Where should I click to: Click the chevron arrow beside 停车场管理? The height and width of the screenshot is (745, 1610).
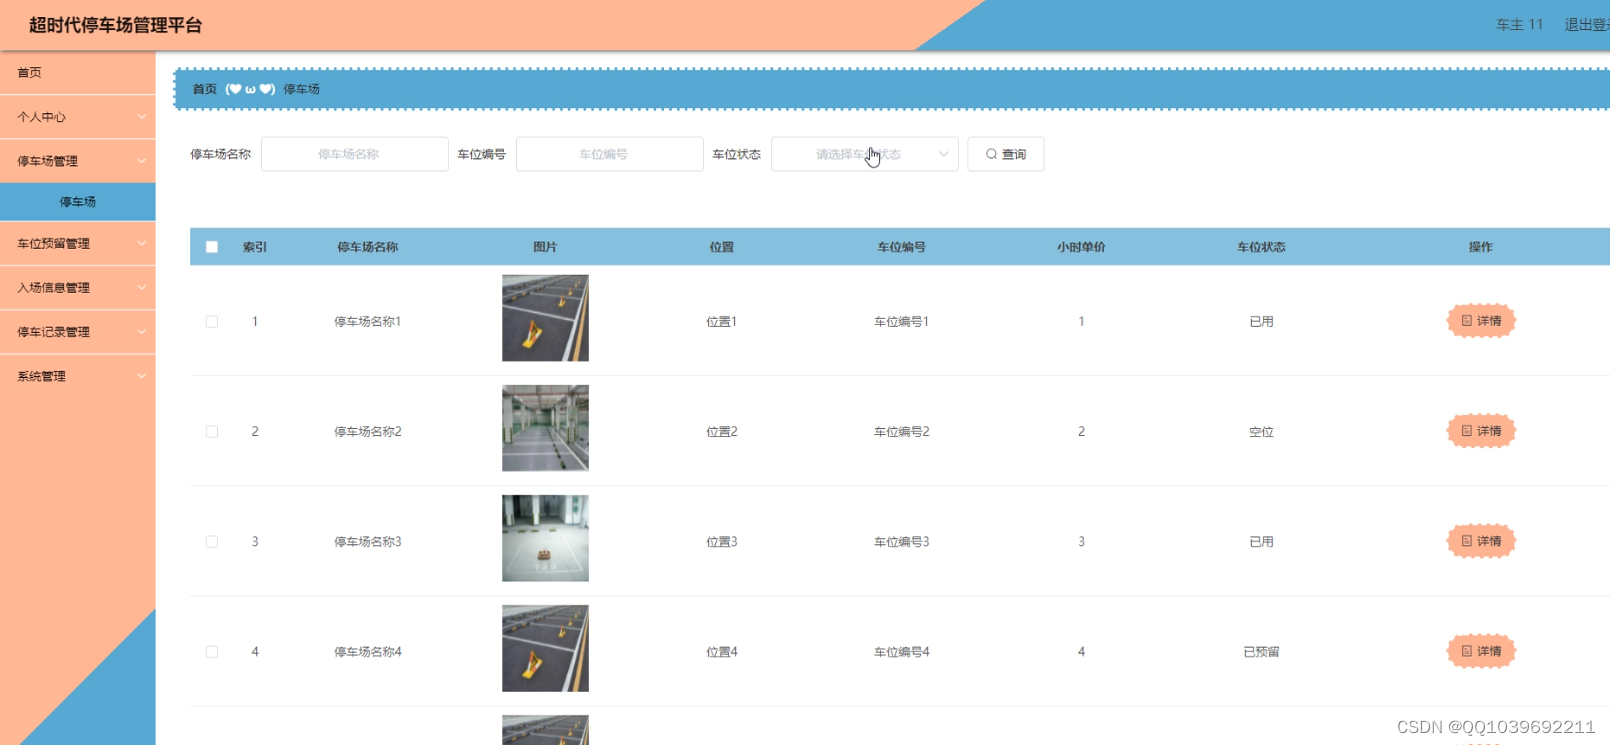[142, 161]
